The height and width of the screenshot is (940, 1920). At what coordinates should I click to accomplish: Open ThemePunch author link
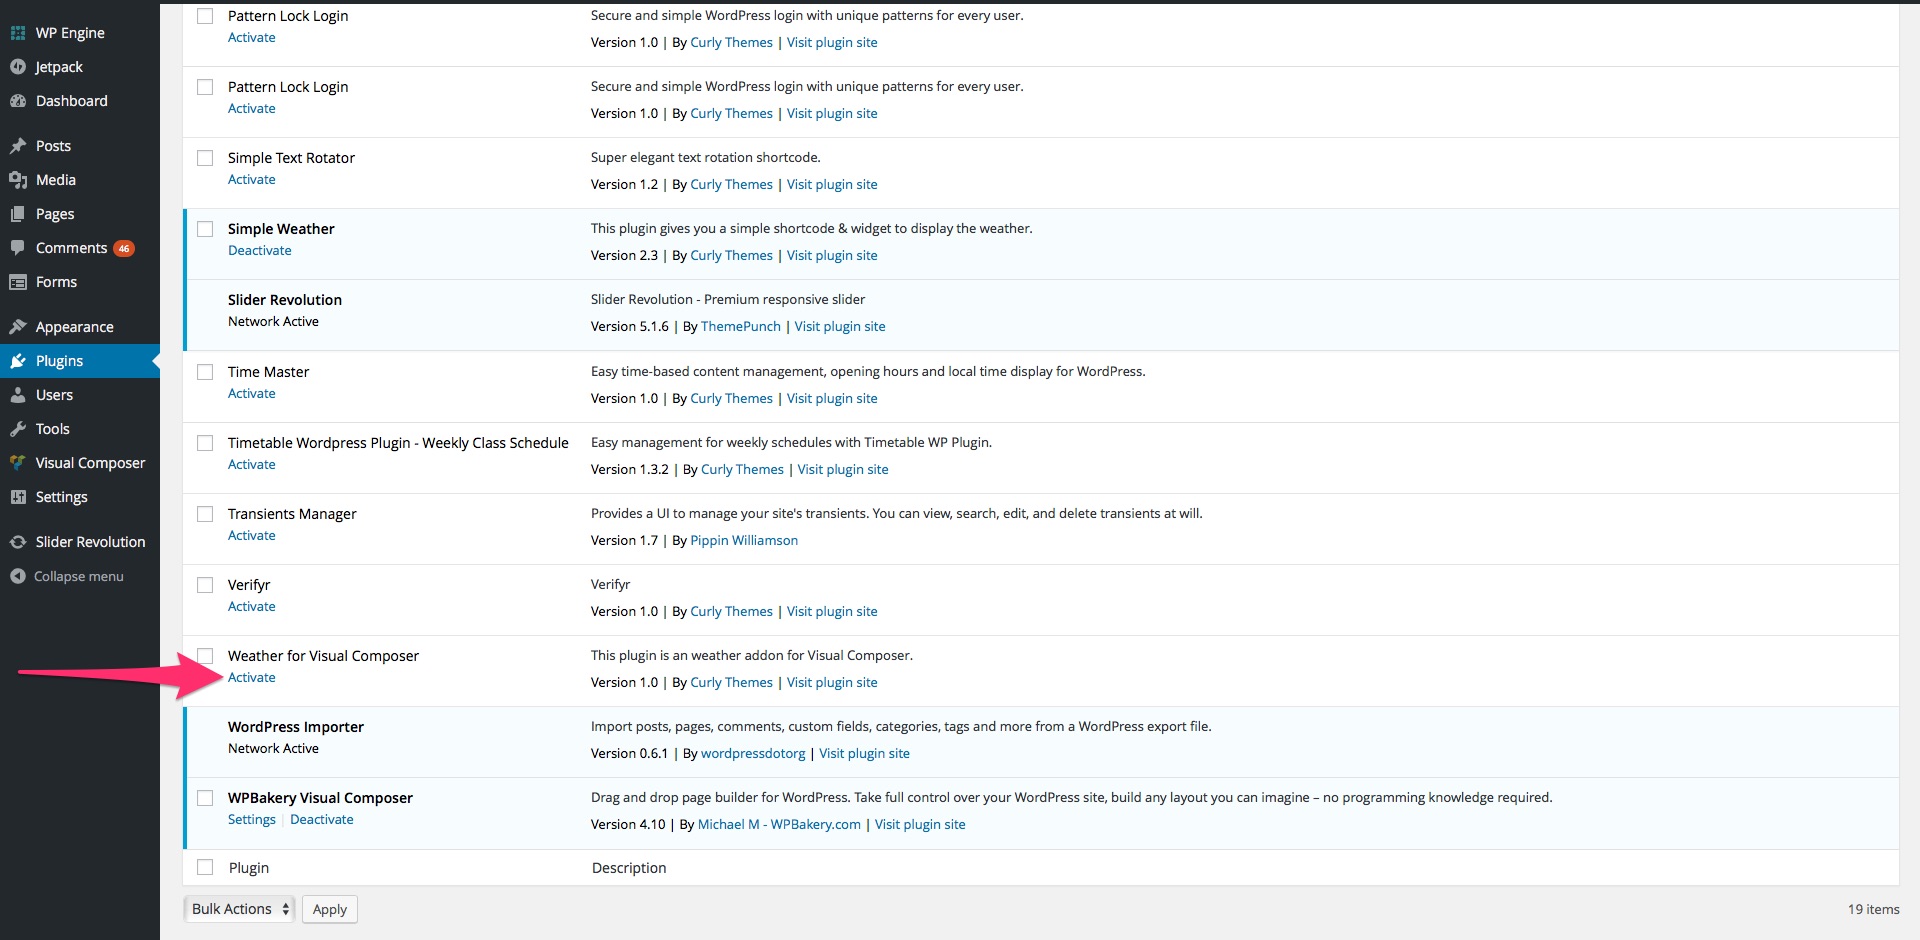coord(741,326)
